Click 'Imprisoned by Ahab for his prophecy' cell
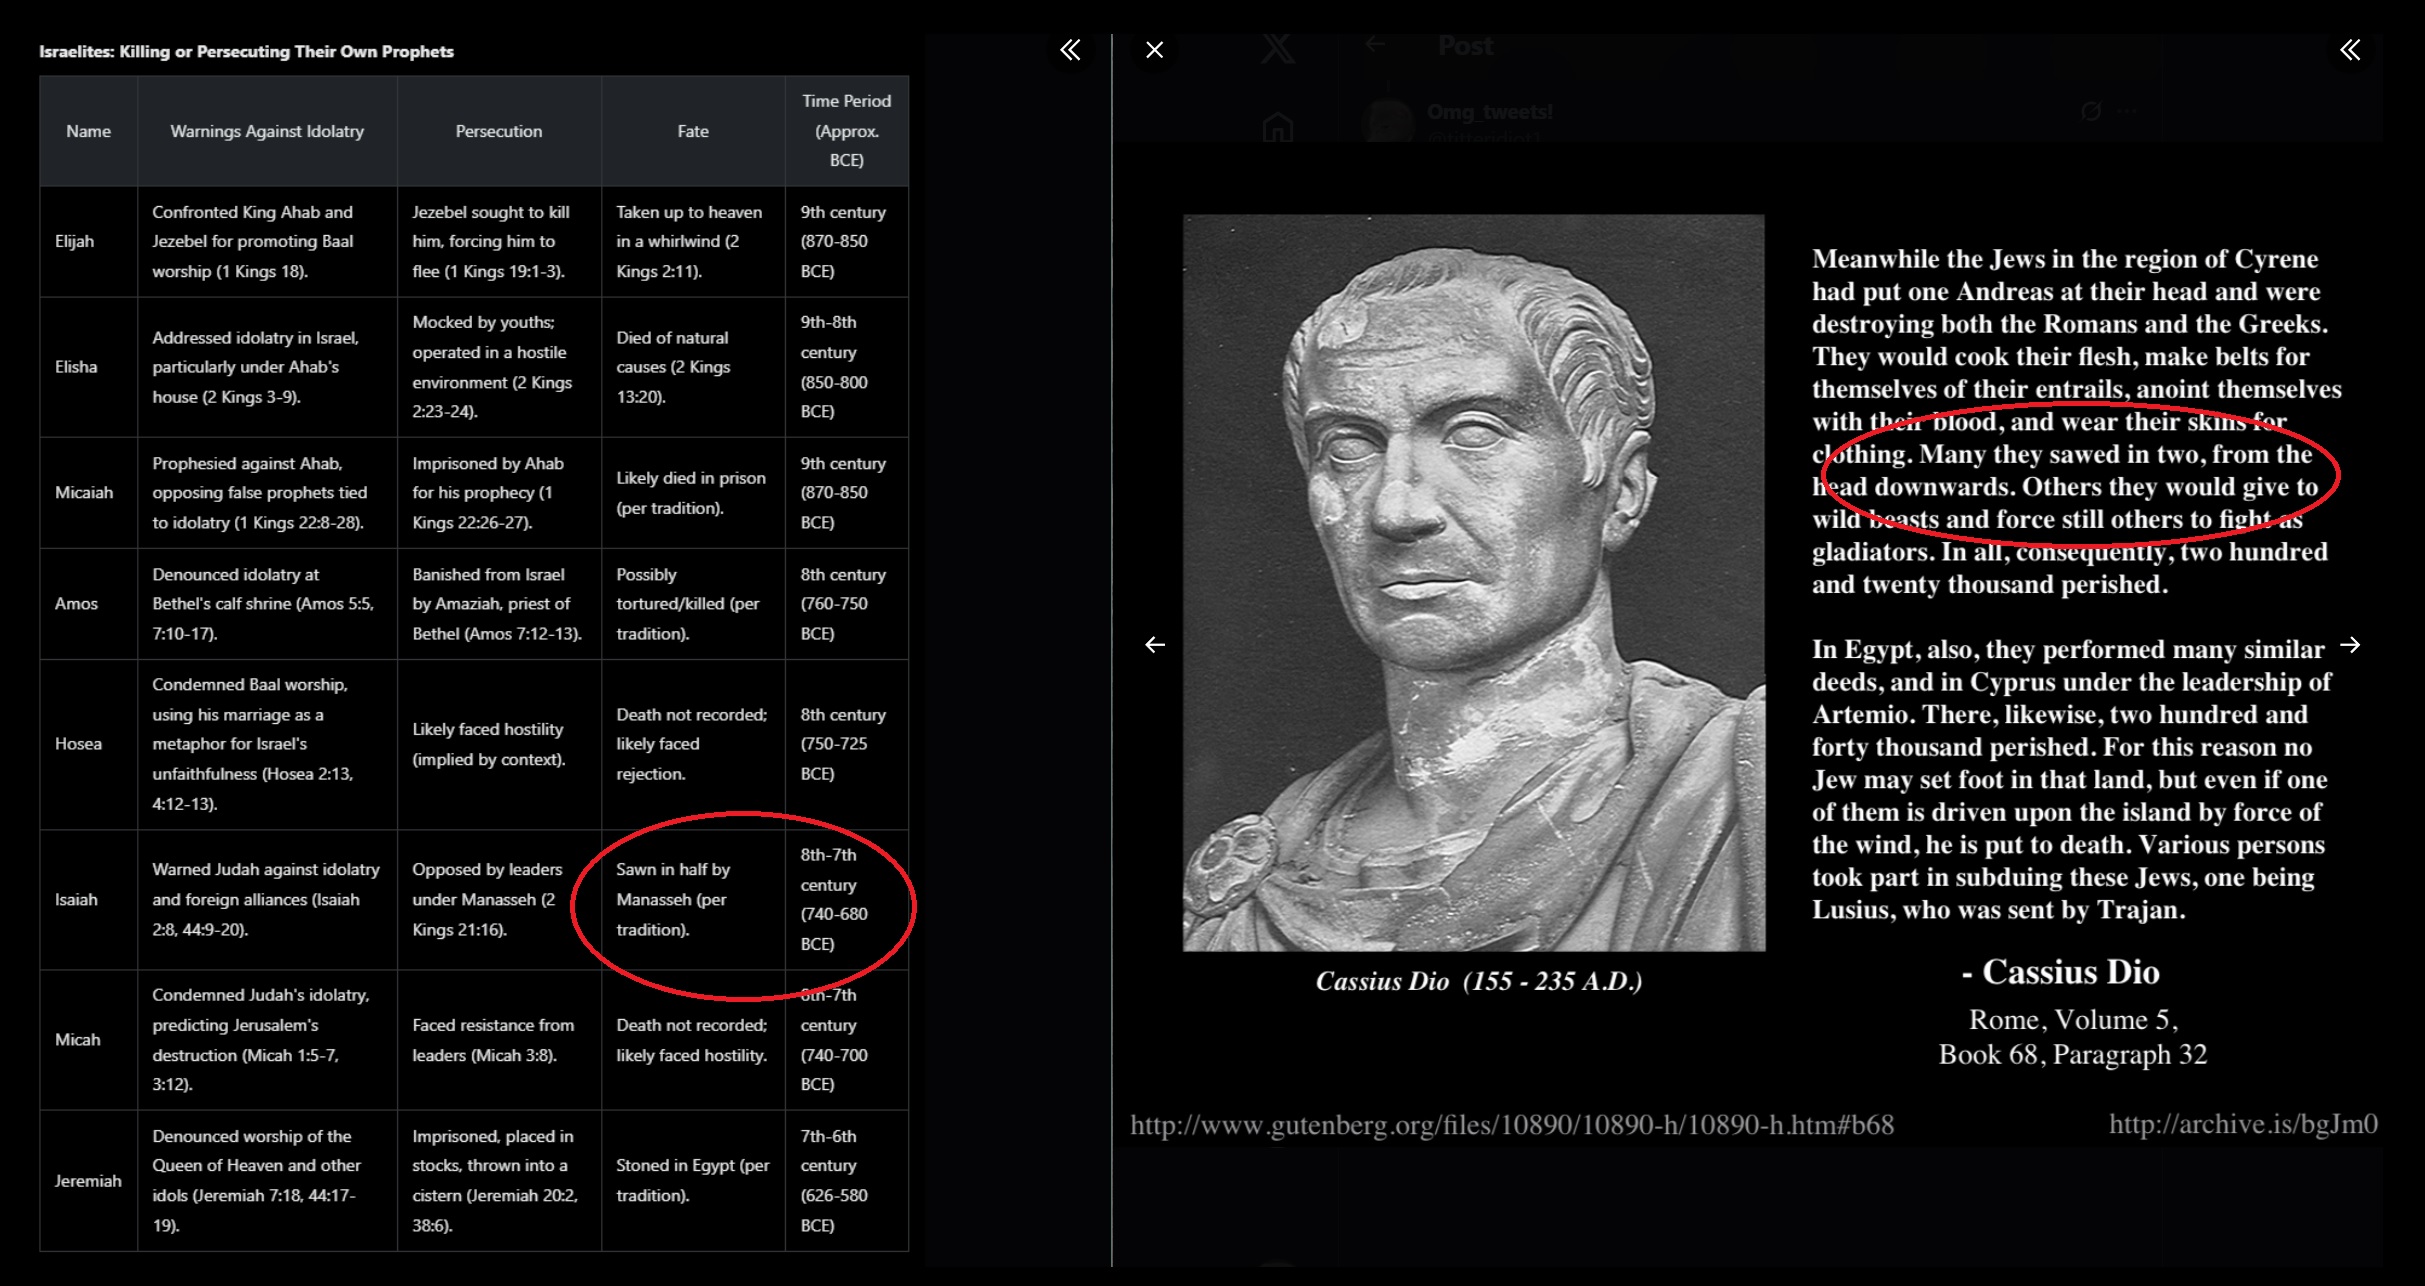 499,492
